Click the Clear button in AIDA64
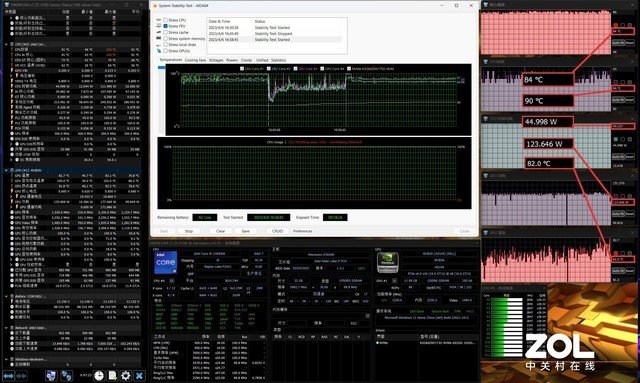Image resolution: width=640 pixels, height=383 pixels. 220,231
